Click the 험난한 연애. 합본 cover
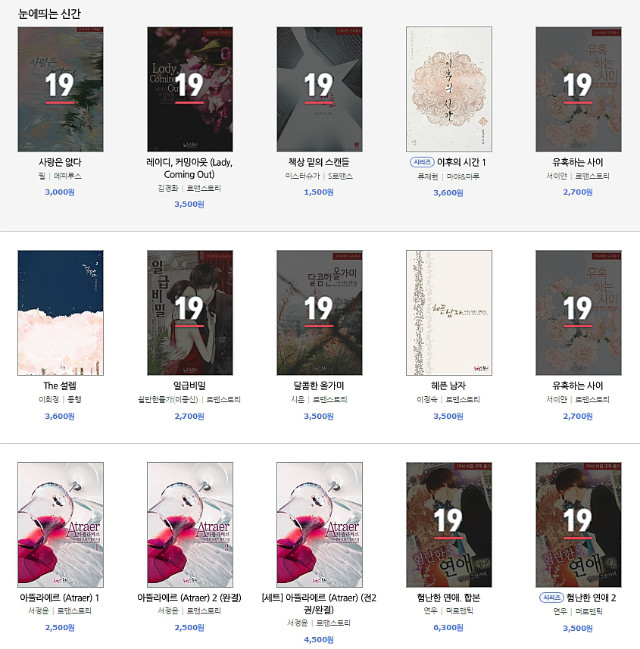 (x=449, y=525)
